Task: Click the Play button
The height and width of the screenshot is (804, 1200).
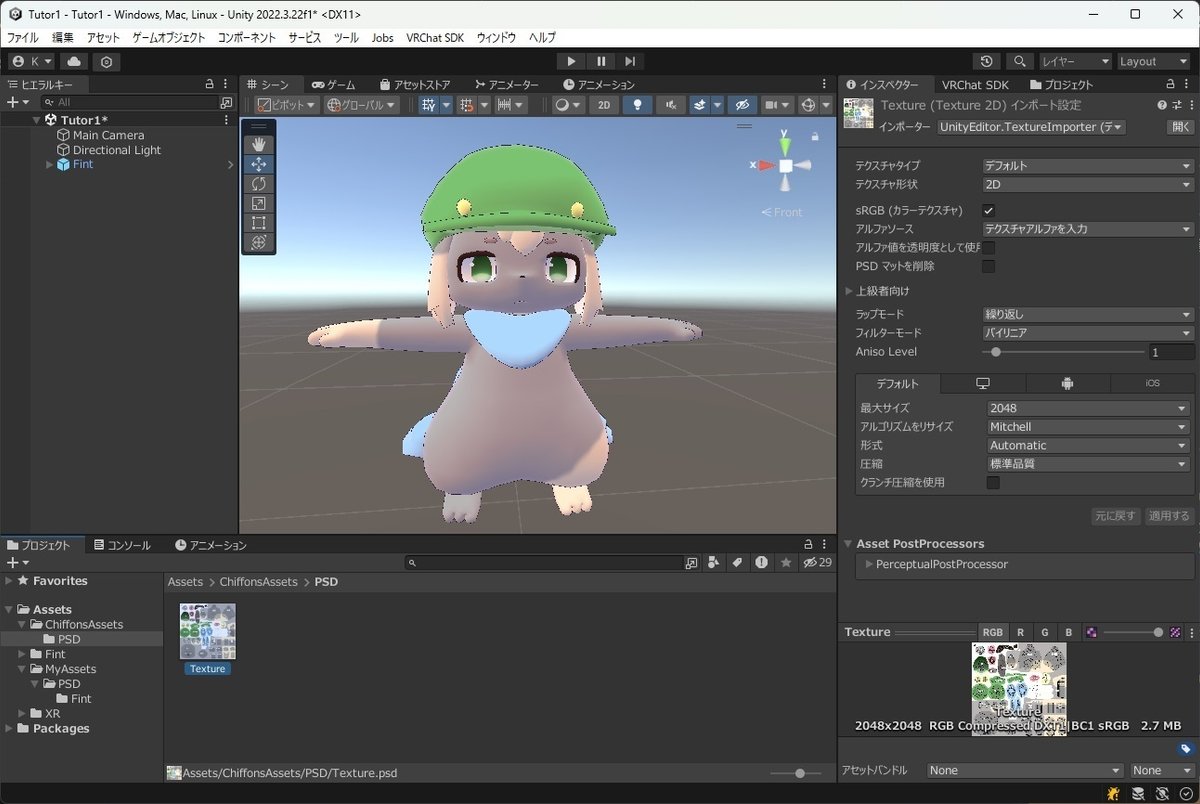Action: [571, 61]
